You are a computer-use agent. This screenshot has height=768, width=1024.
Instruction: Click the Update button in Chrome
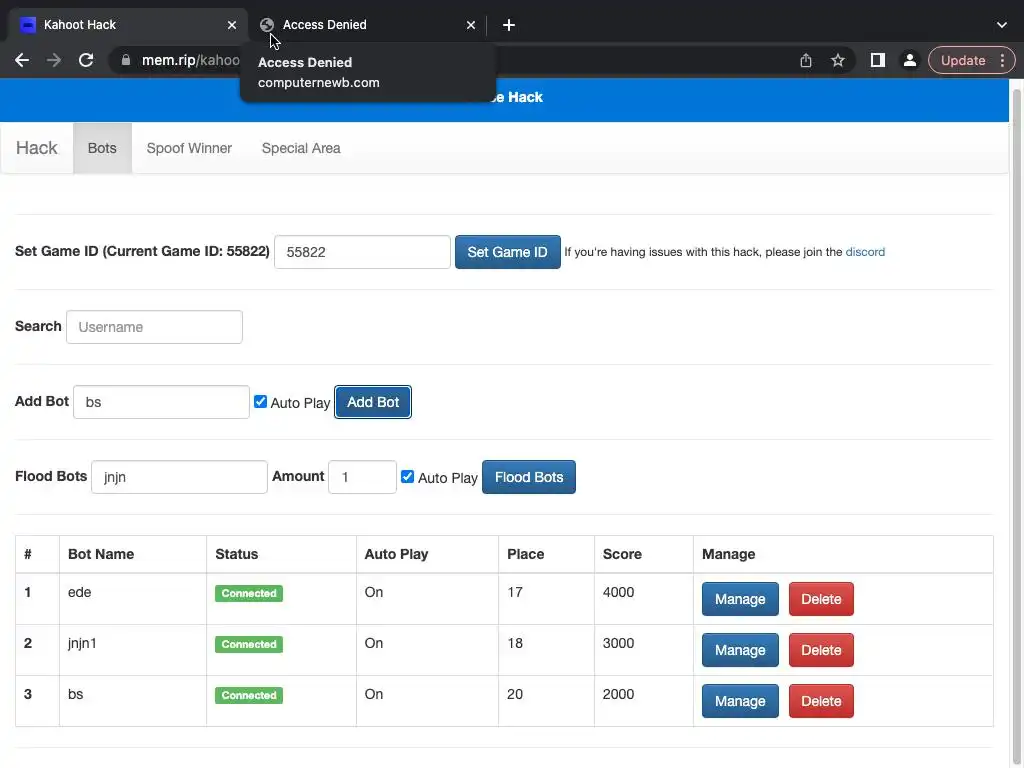click(963, 60)
